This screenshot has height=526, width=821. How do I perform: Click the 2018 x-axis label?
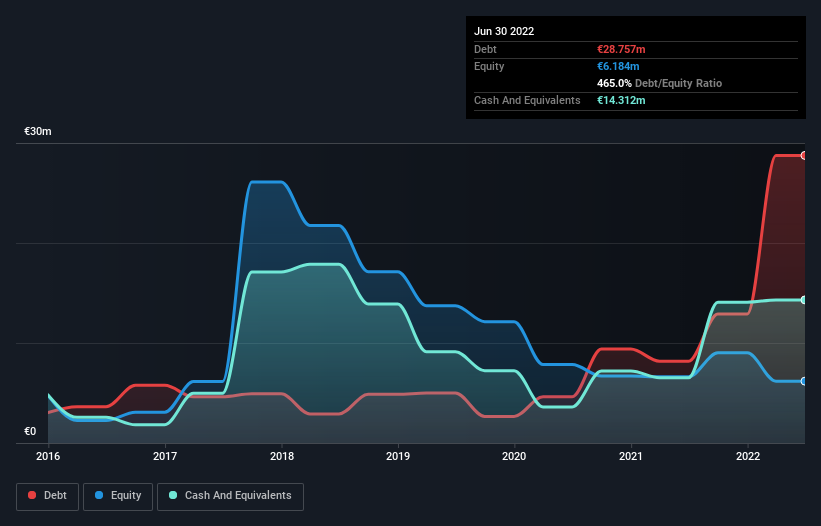(x=282, y=456)
